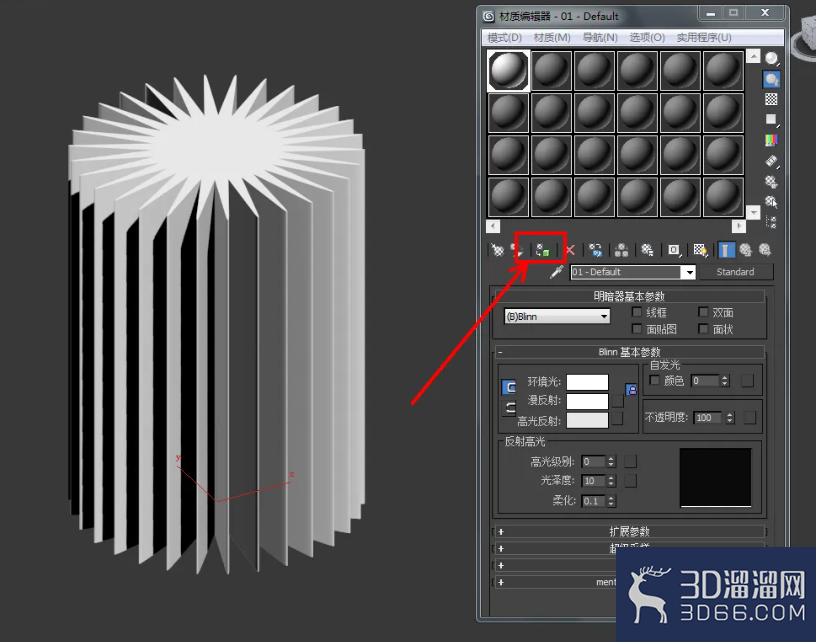Open the 模式(D) menu
This screenshot has width=816, height=642.
tap(504, 37)
